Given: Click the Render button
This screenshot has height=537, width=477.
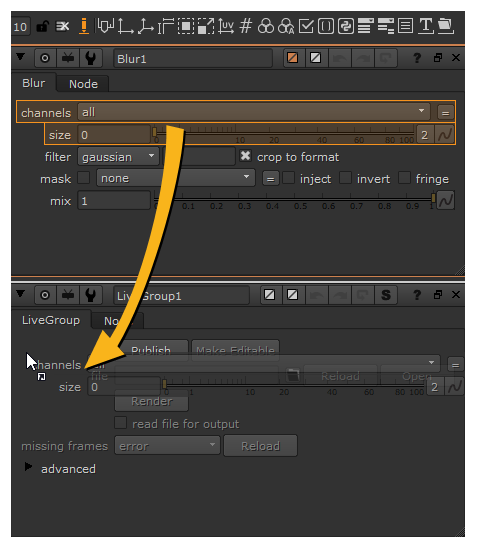Looking at the screenshot, I should point(151,401).
